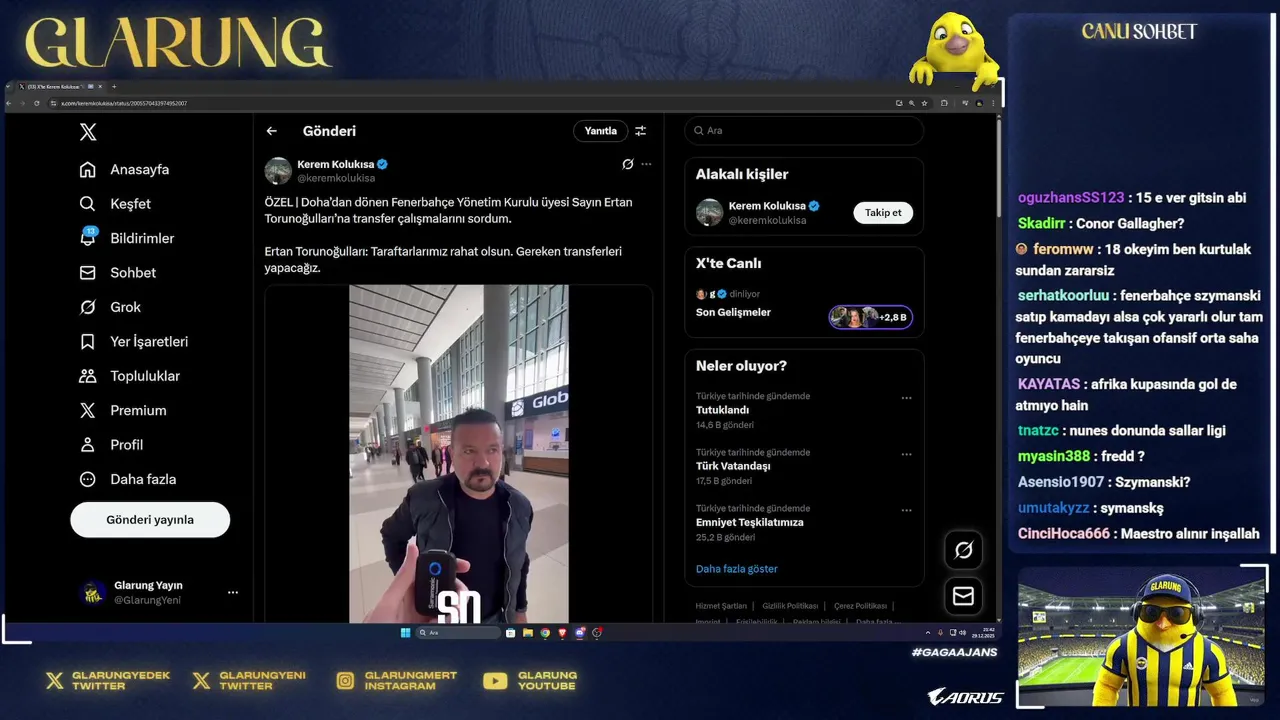
Task: Open Premium X icon in sidebar
Action: pos(88,410)
